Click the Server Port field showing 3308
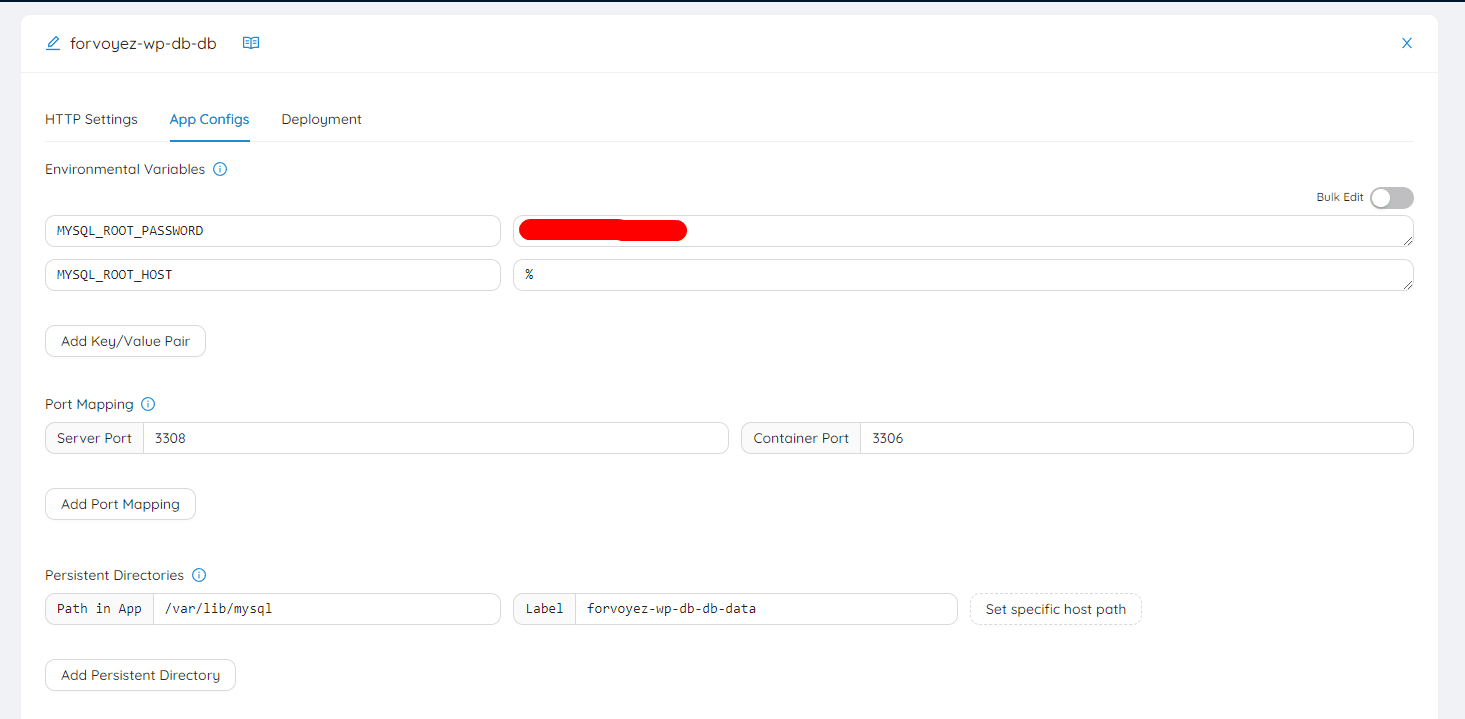 pos(436,438)
